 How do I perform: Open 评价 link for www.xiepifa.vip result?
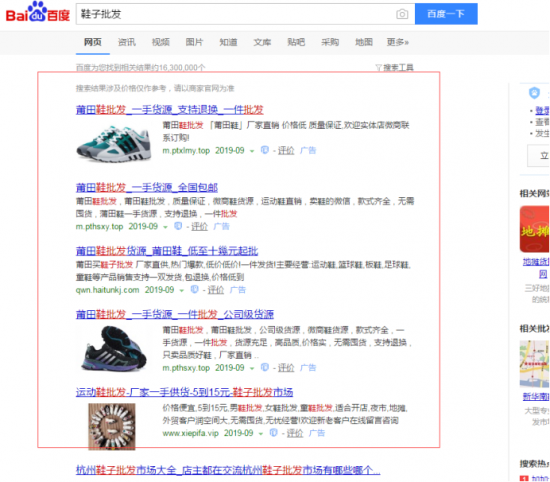295,433
